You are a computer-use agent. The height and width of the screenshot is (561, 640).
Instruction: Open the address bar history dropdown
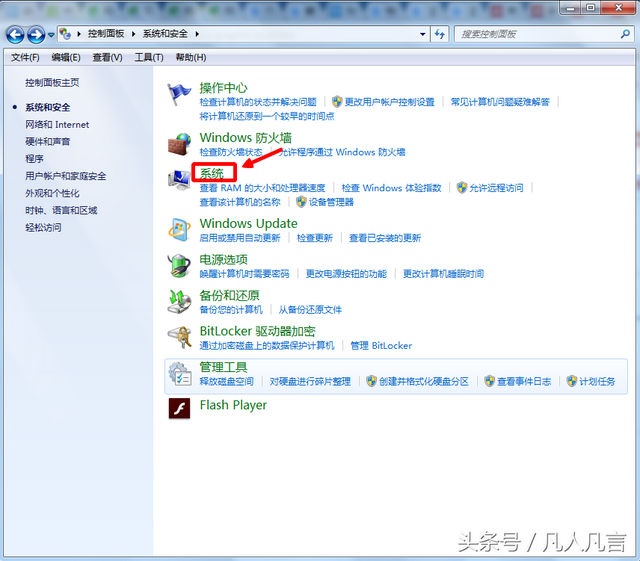(422, 34)
